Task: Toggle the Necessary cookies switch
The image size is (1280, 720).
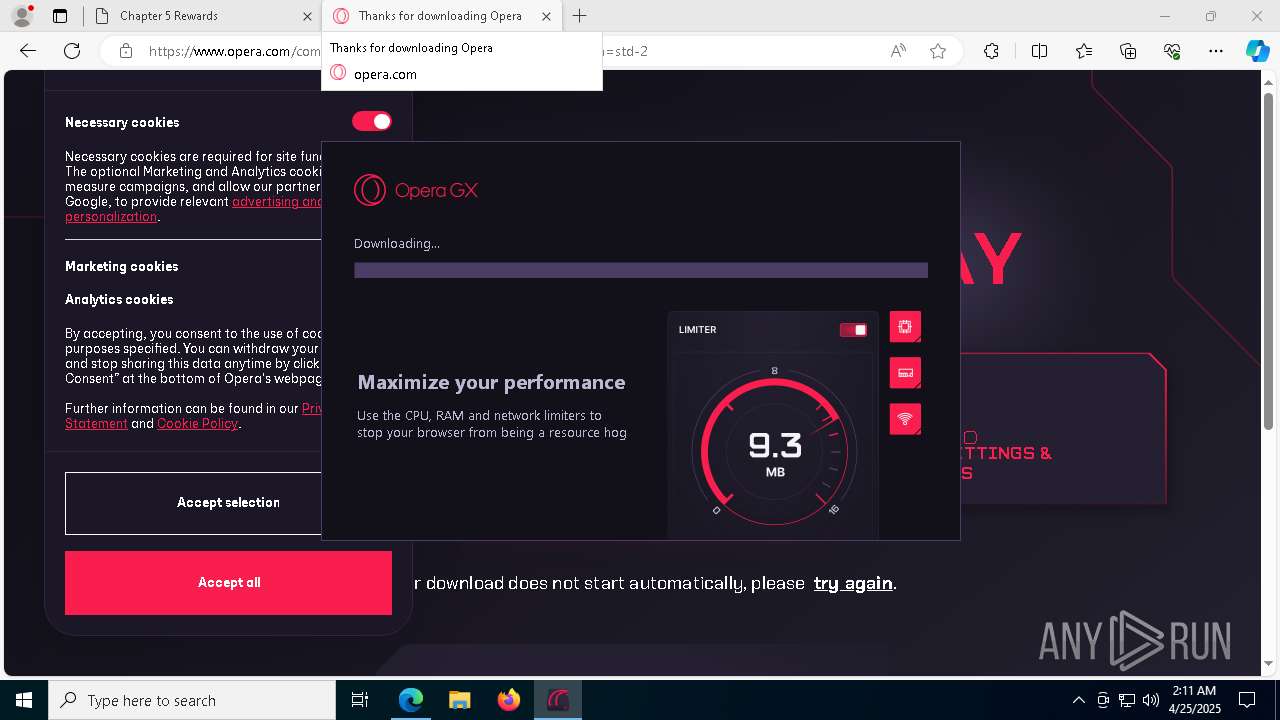Action: pyautogui.click(x=371, y=121)
